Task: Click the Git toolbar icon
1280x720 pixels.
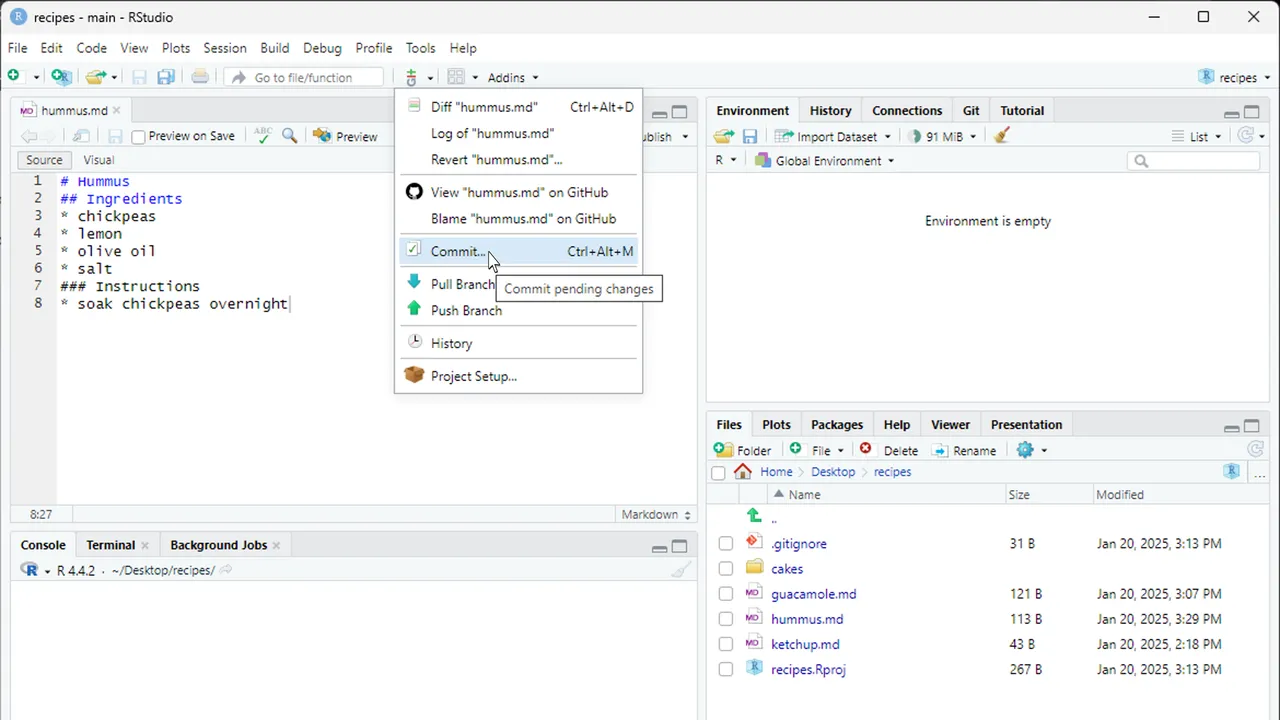Action: click(x=411, y=77)
